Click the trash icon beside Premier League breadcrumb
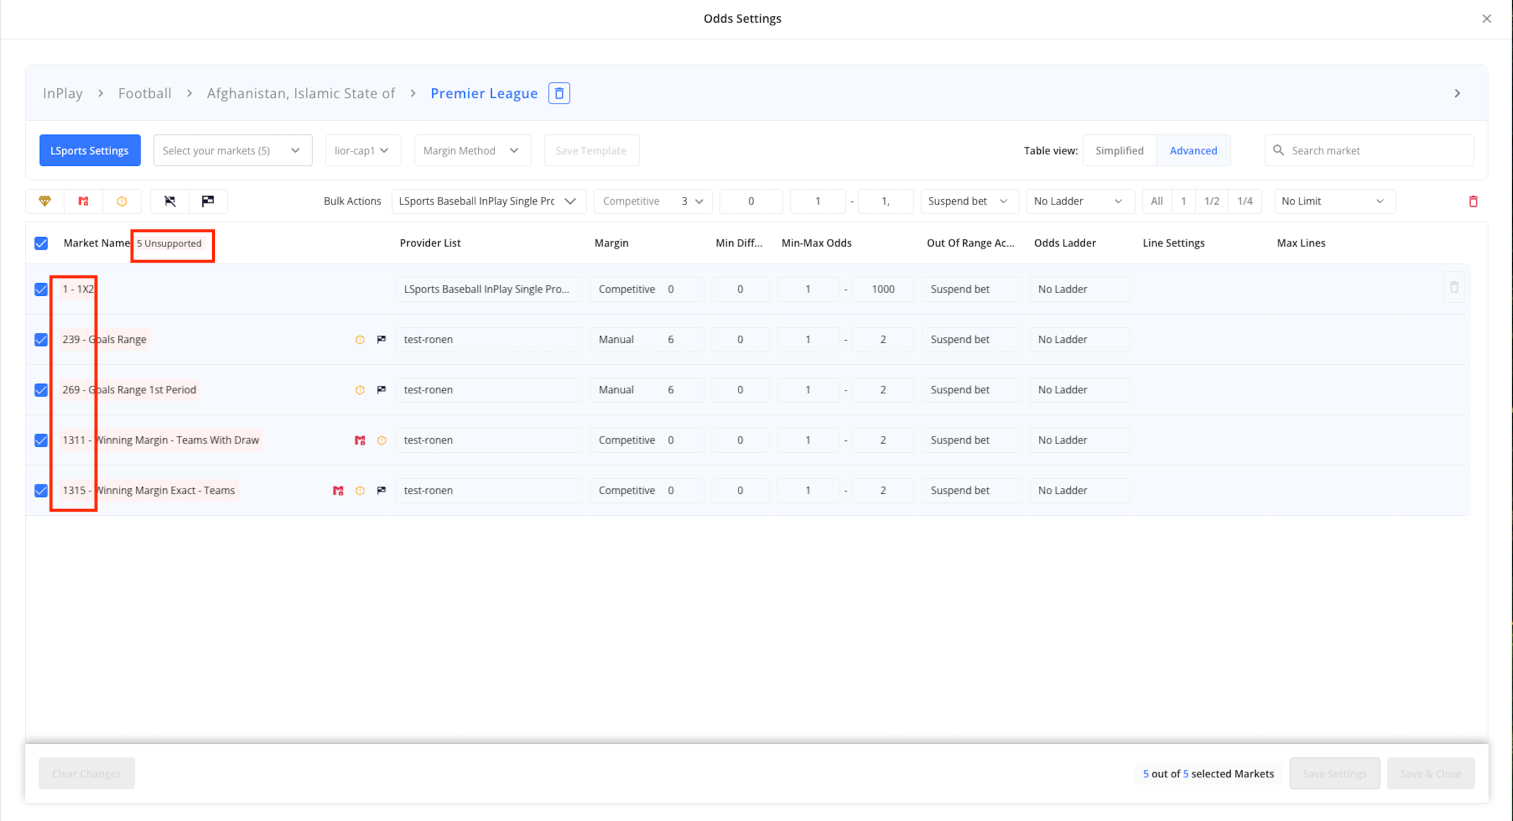 point(559,93)
